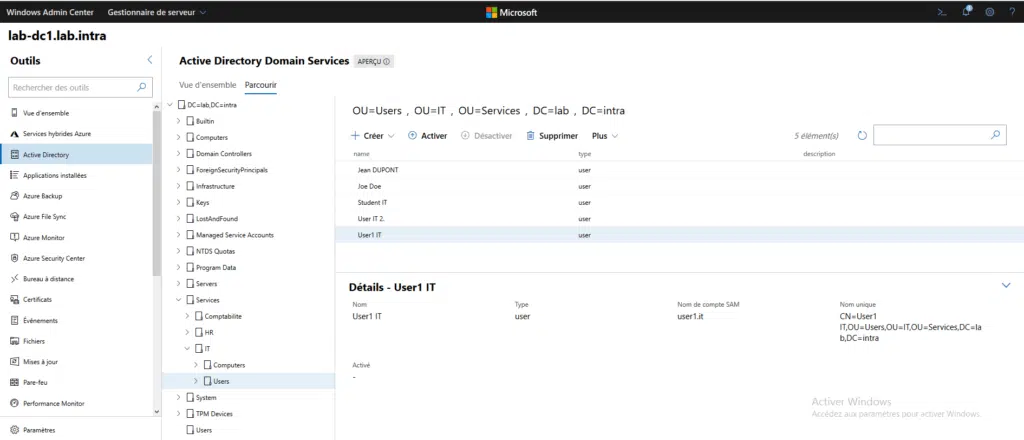1024x440 pixels.
Task: Focus the object list filter field
Action: (x=939, y=135)
